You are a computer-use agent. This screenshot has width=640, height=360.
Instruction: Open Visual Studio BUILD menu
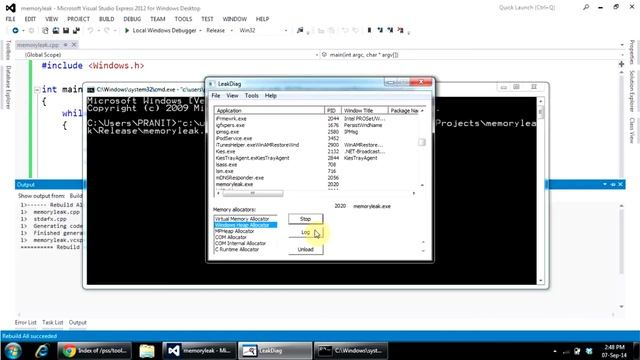pyautogui.click(x=107, y=19)
